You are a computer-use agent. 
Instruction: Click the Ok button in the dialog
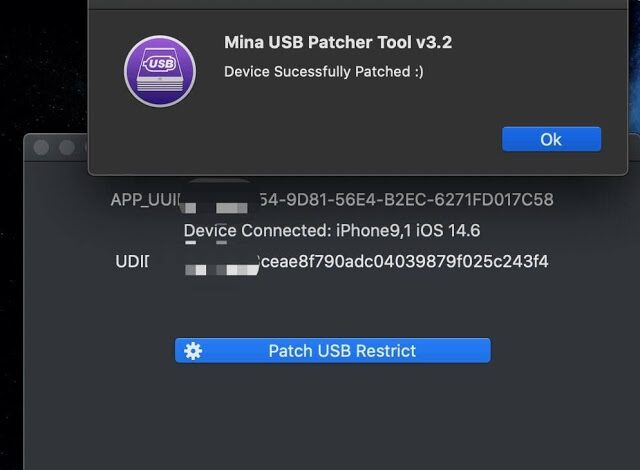tap(551, 139)
